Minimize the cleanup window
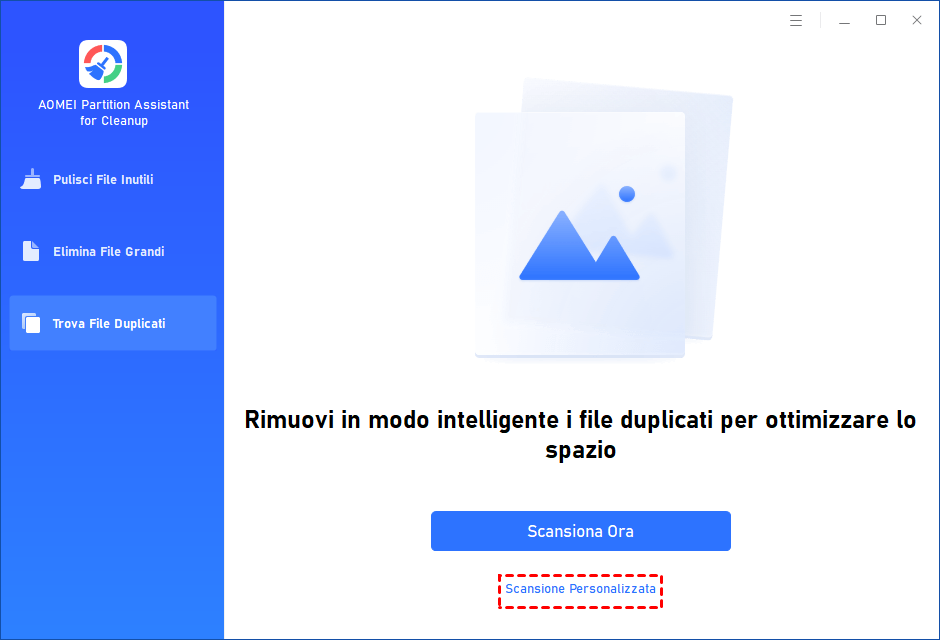The image size is (940, 640). 844,20
